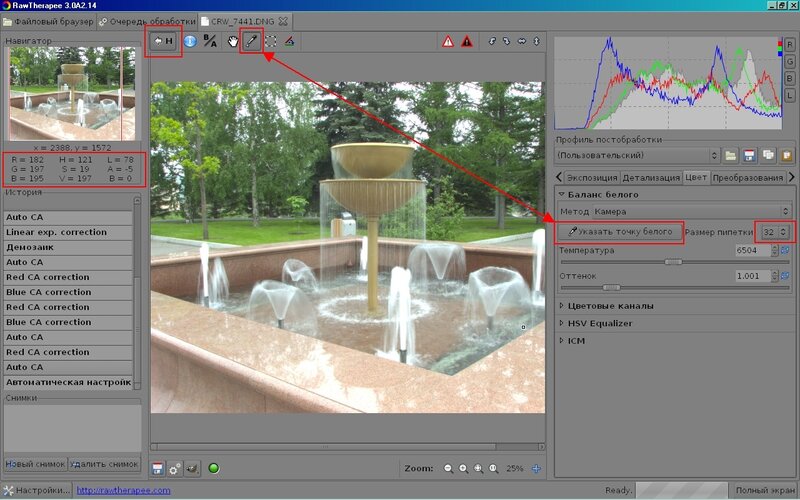This screenshot has width=800, height=500.
Task: Select the hand navigation tool
Action: tap(233, 41)
